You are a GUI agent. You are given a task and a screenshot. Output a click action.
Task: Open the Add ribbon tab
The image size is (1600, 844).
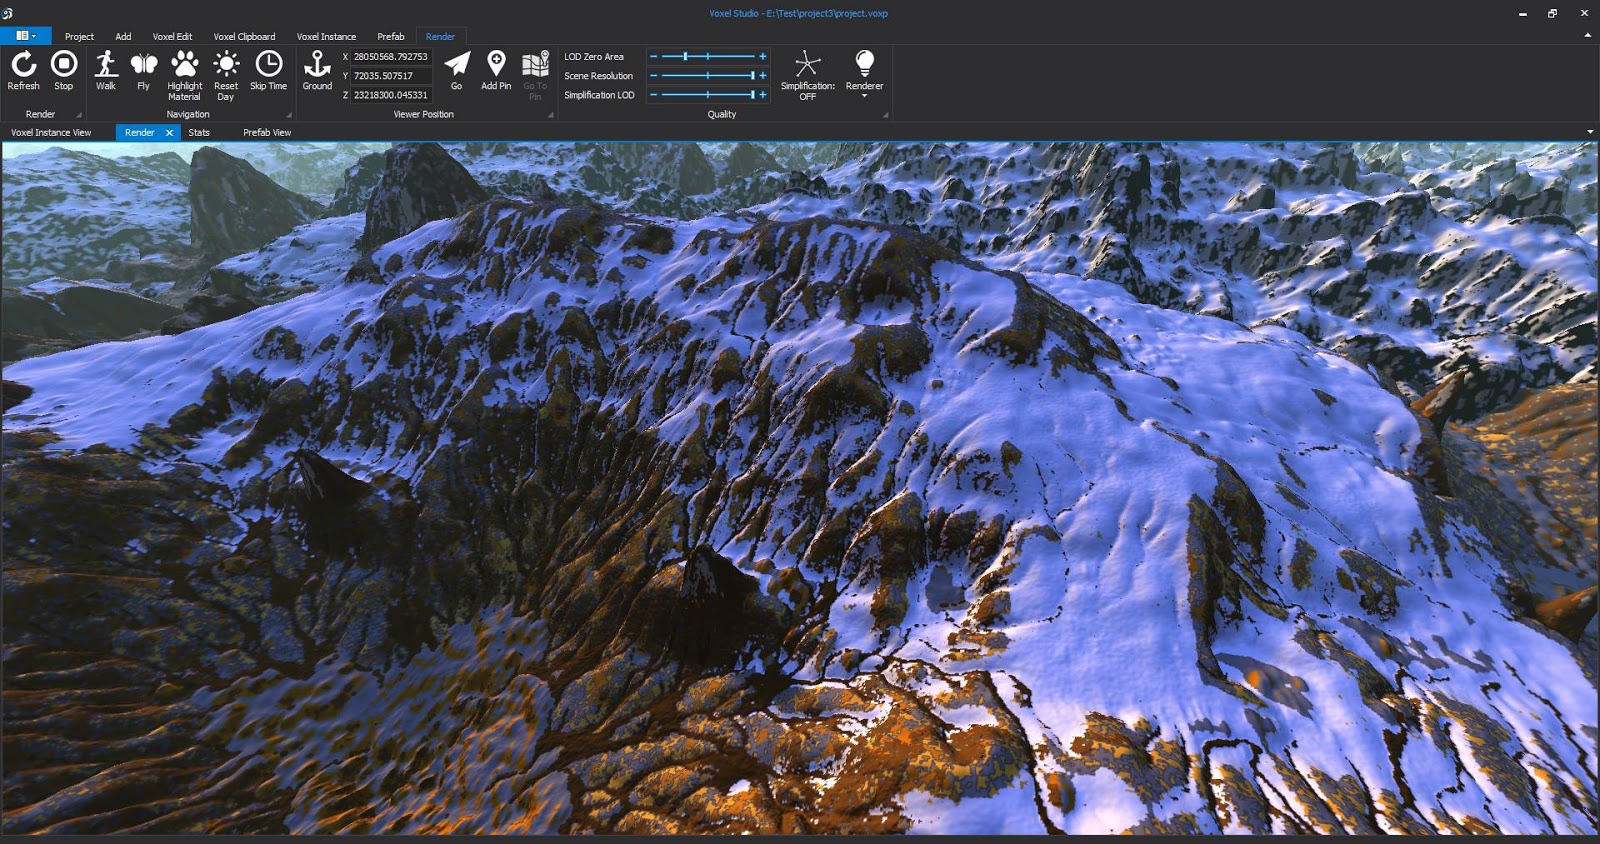(x=123, y=37)
